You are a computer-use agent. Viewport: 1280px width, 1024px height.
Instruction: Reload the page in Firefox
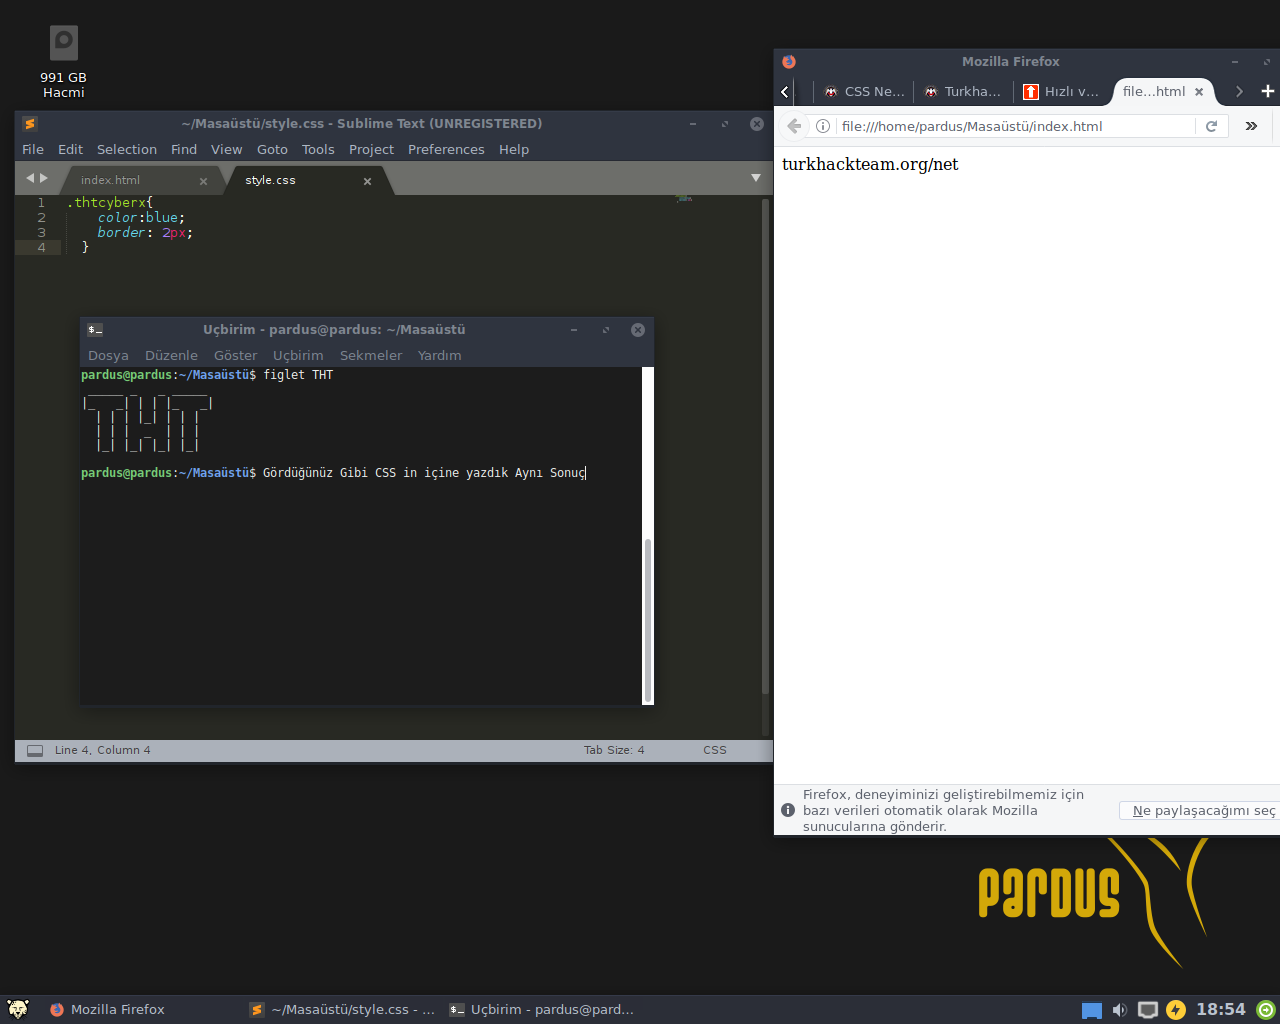[x=1211, y=126]
